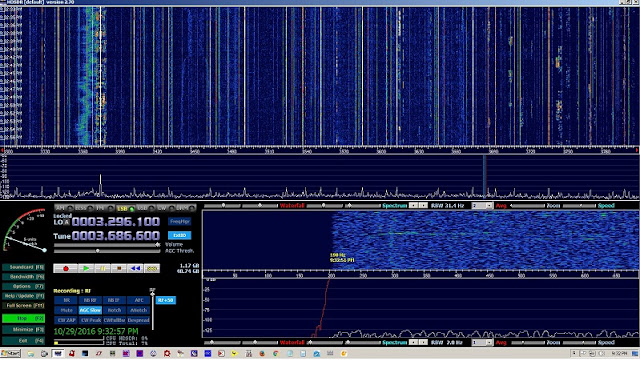Viewport: 640px width, 365px height.
Task: Click the ExtIO button
Action: pos(180,236)
